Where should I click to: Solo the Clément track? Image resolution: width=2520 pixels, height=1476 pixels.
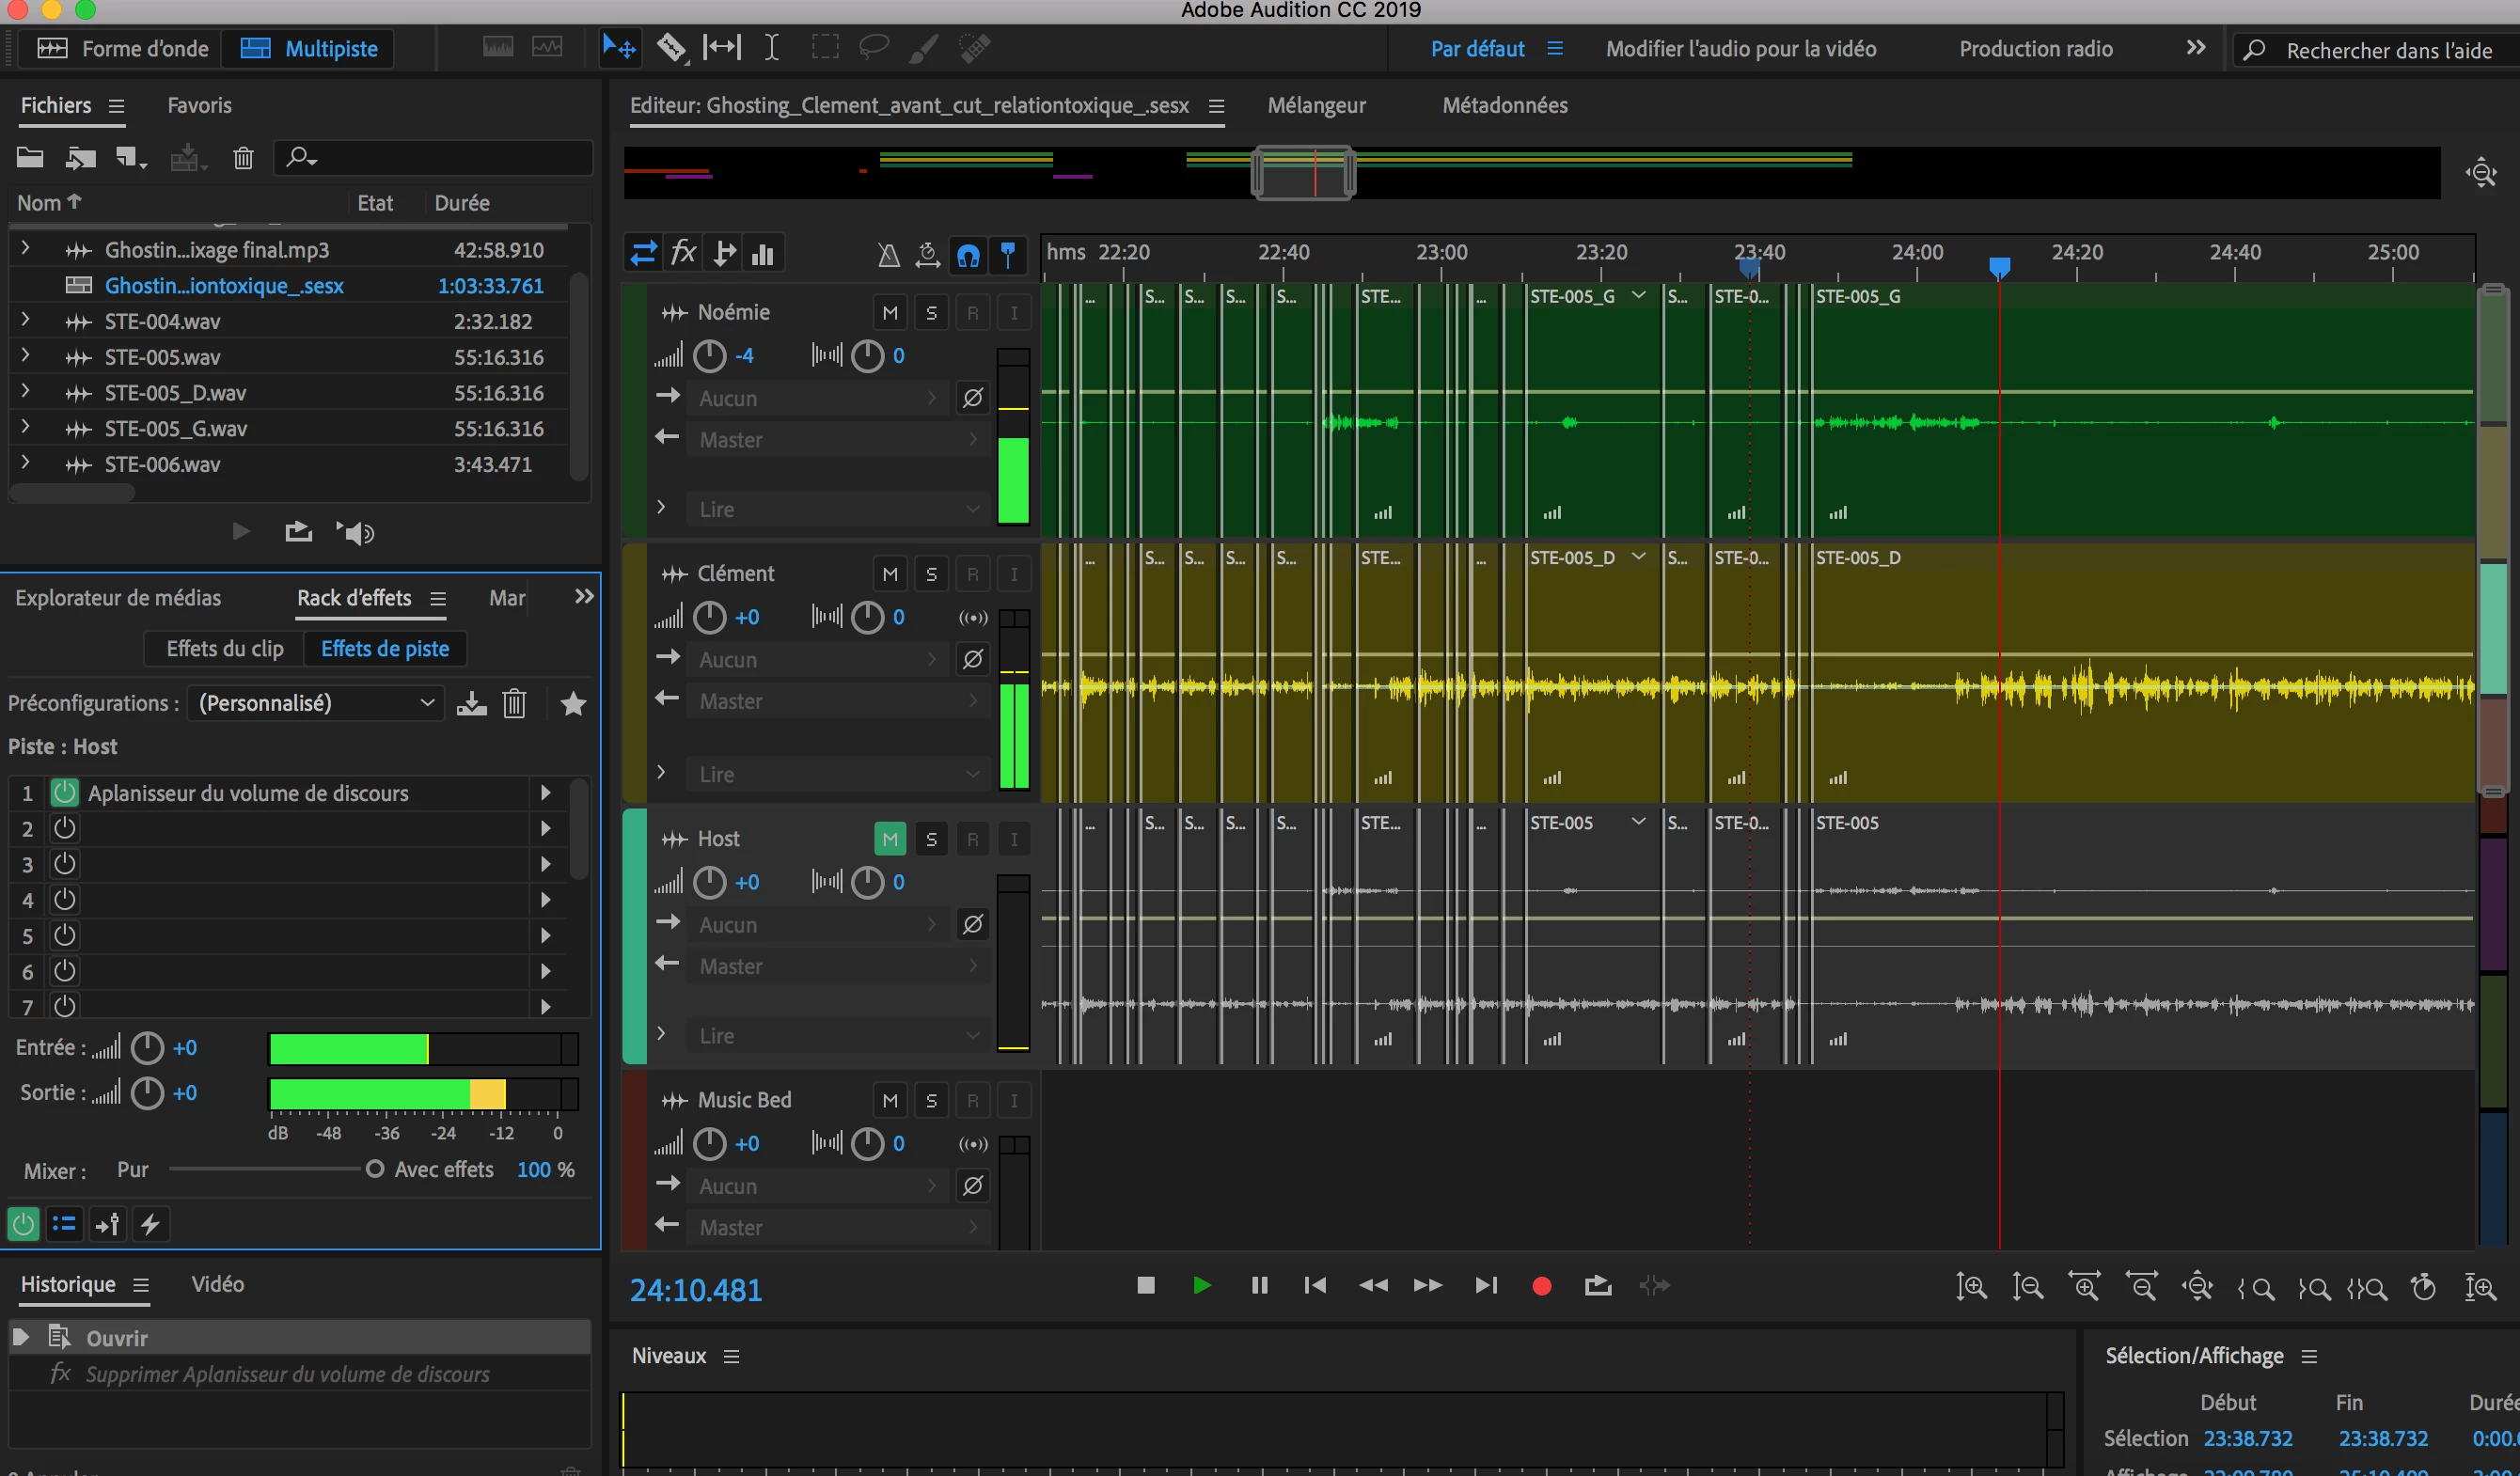931,574
